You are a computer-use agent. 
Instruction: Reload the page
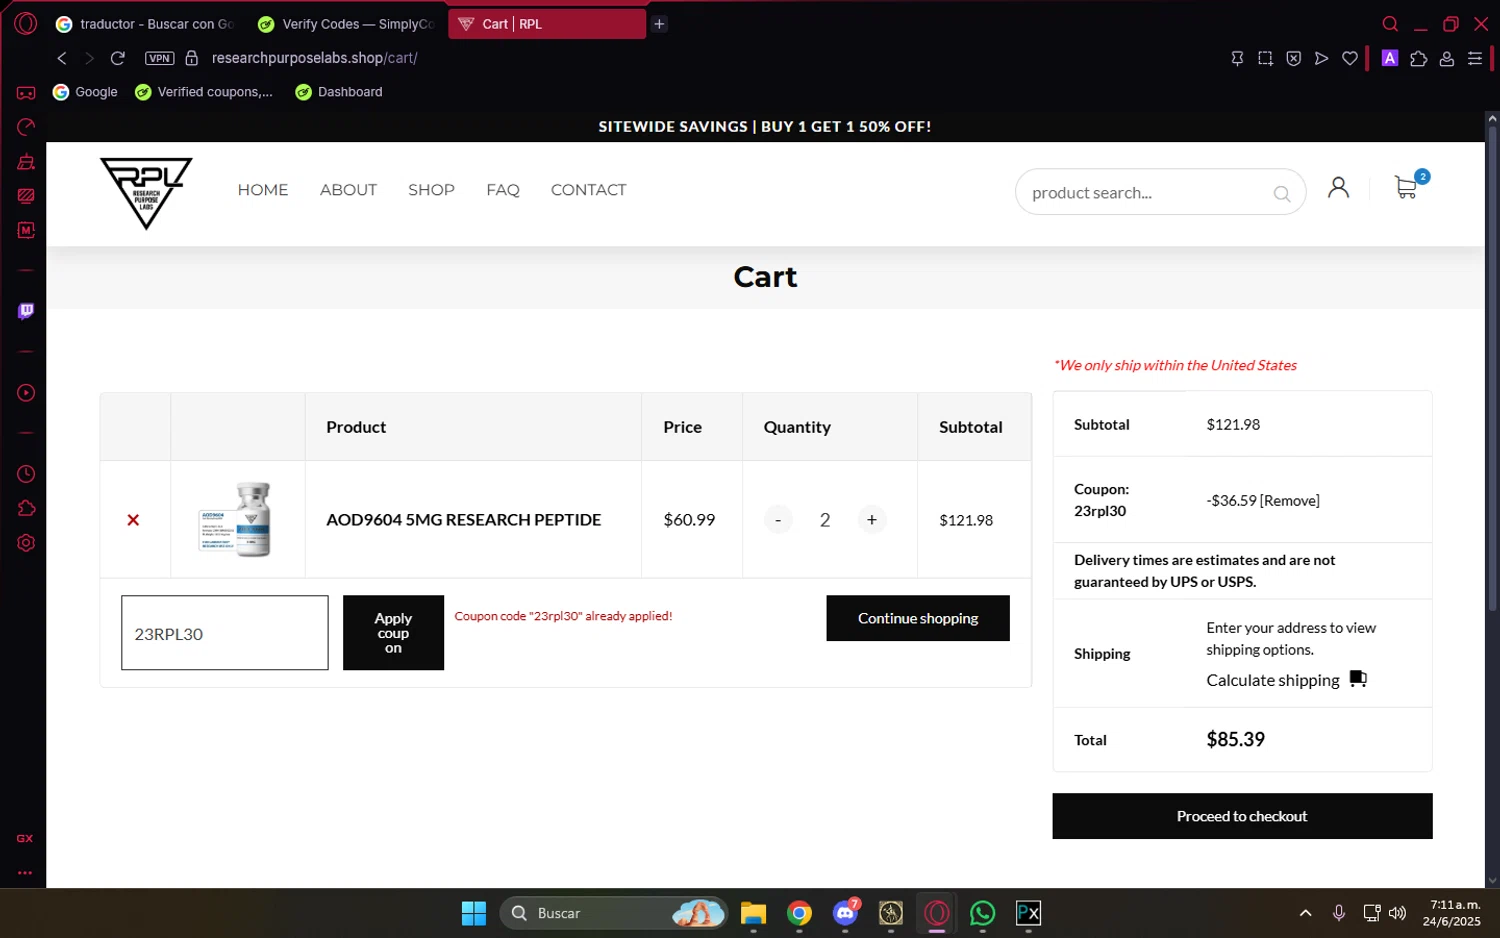pyautogui.click(x=117, y=58)
